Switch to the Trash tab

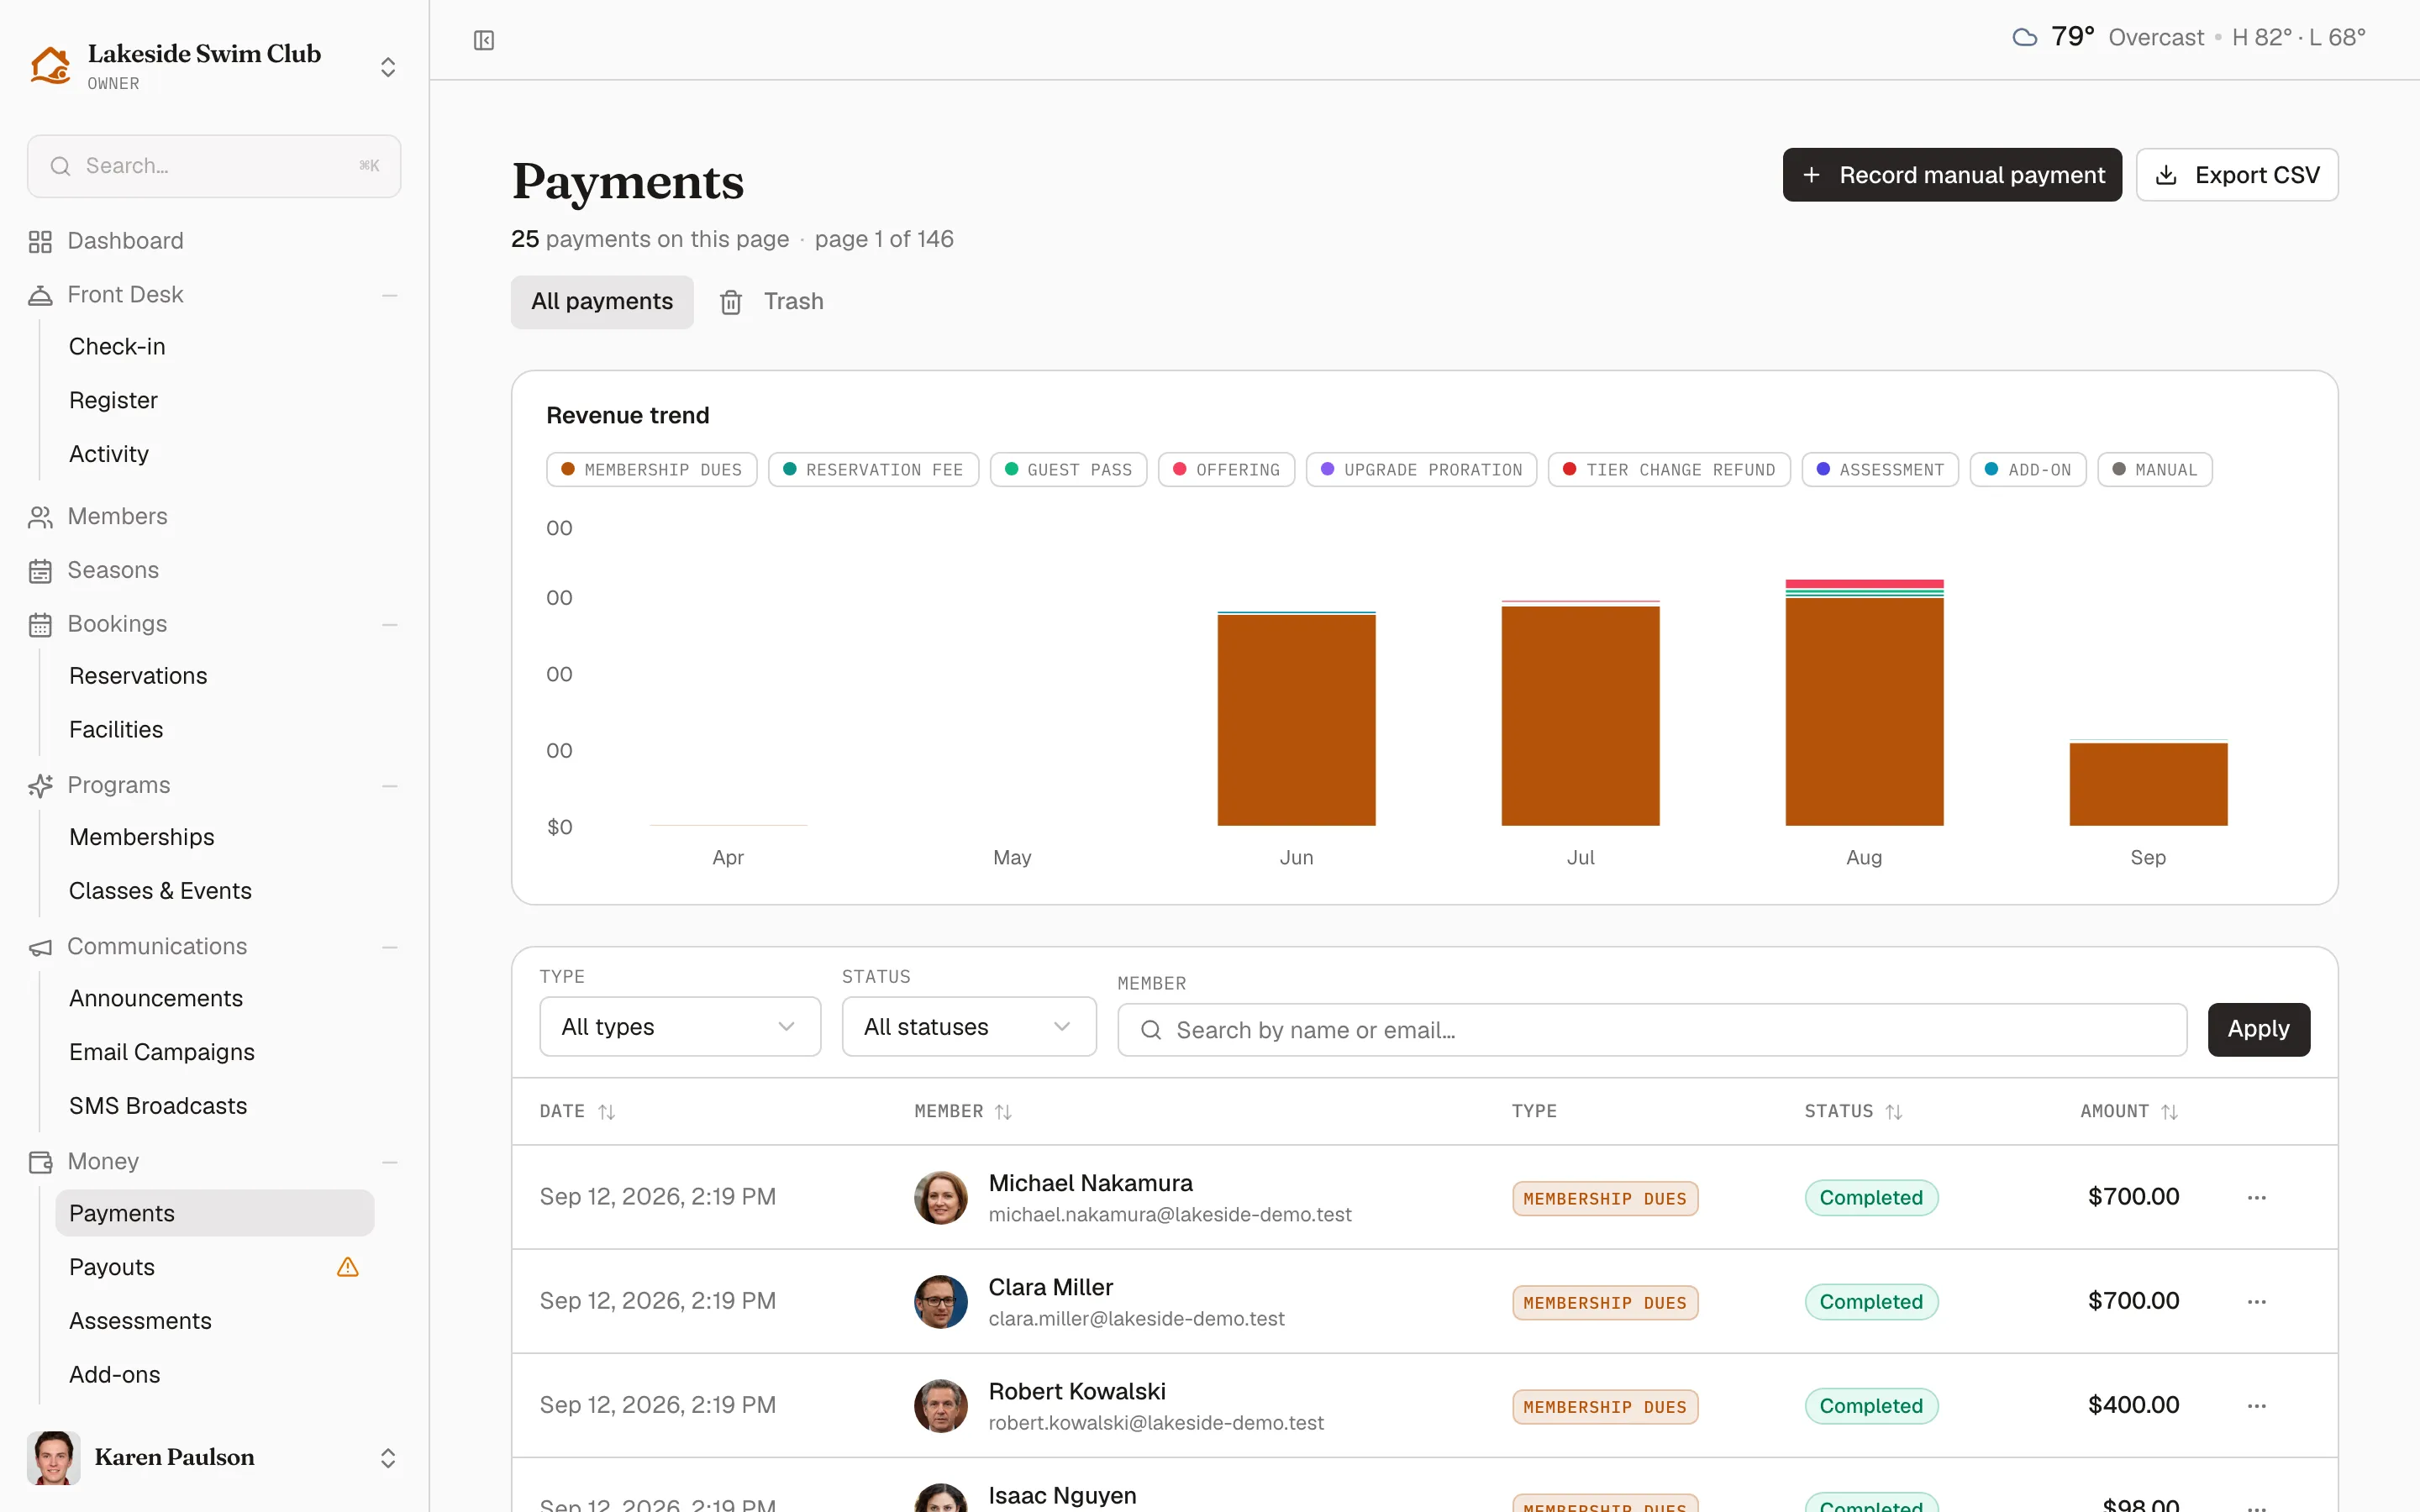(772, 301)
